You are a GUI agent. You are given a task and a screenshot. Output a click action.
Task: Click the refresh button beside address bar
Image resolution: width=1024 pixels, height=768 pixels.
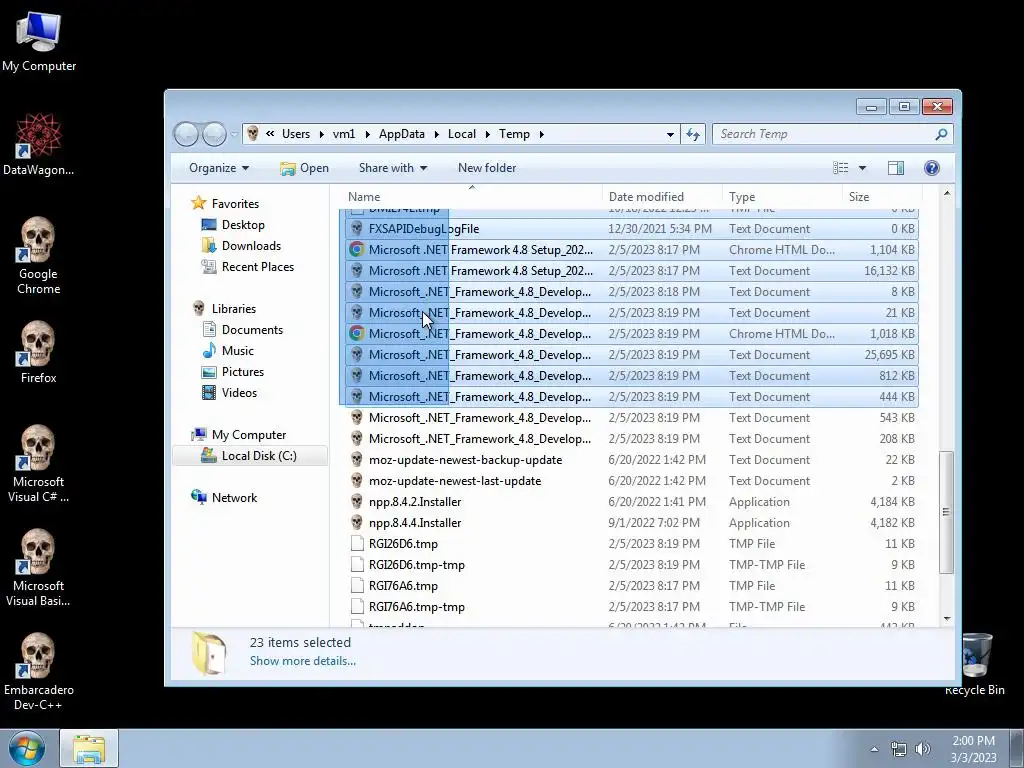[x=693, y=134]
